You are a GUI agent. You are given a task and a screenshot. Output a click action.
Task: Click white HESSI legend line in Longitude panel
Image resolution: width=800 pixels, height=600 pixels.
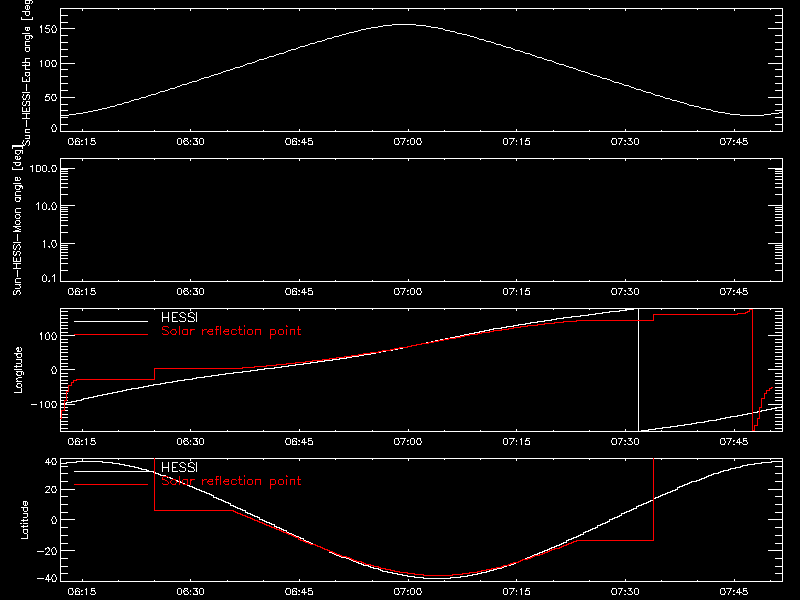pyautogui.click(x=111, y=321)
